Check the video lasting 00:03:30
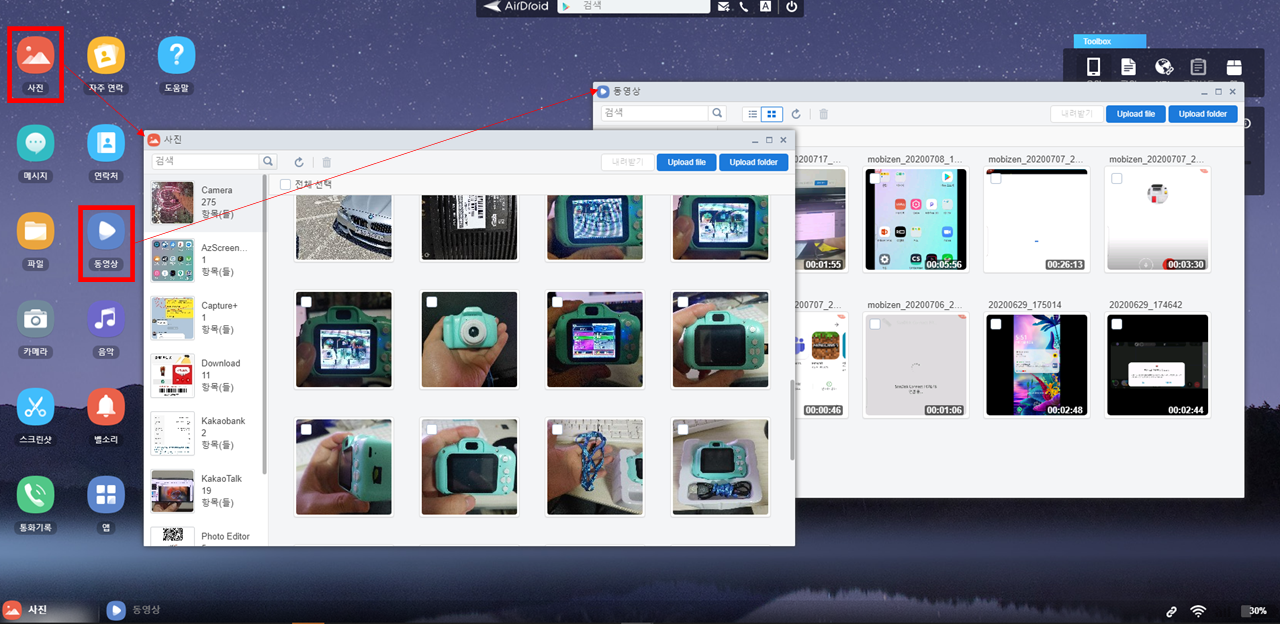 tap(1117, 178)
